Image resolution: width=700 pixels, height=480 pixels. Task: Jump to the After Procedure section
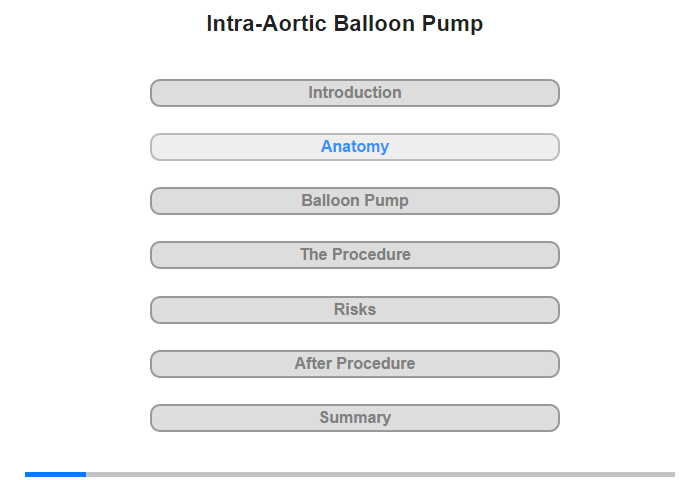pos(355,364)
